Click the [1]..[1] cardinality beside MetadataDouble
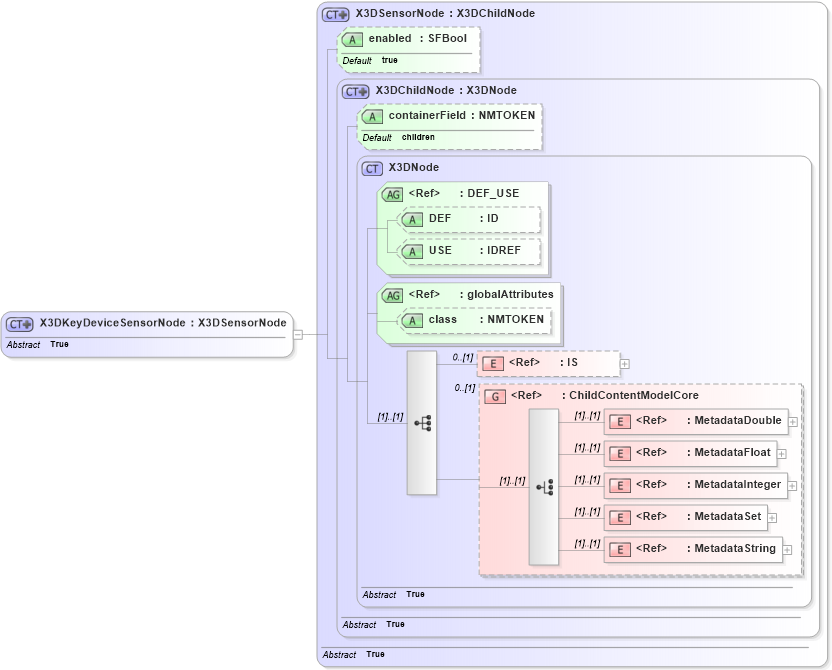This screenshot has width=832, height=670. 587,415
